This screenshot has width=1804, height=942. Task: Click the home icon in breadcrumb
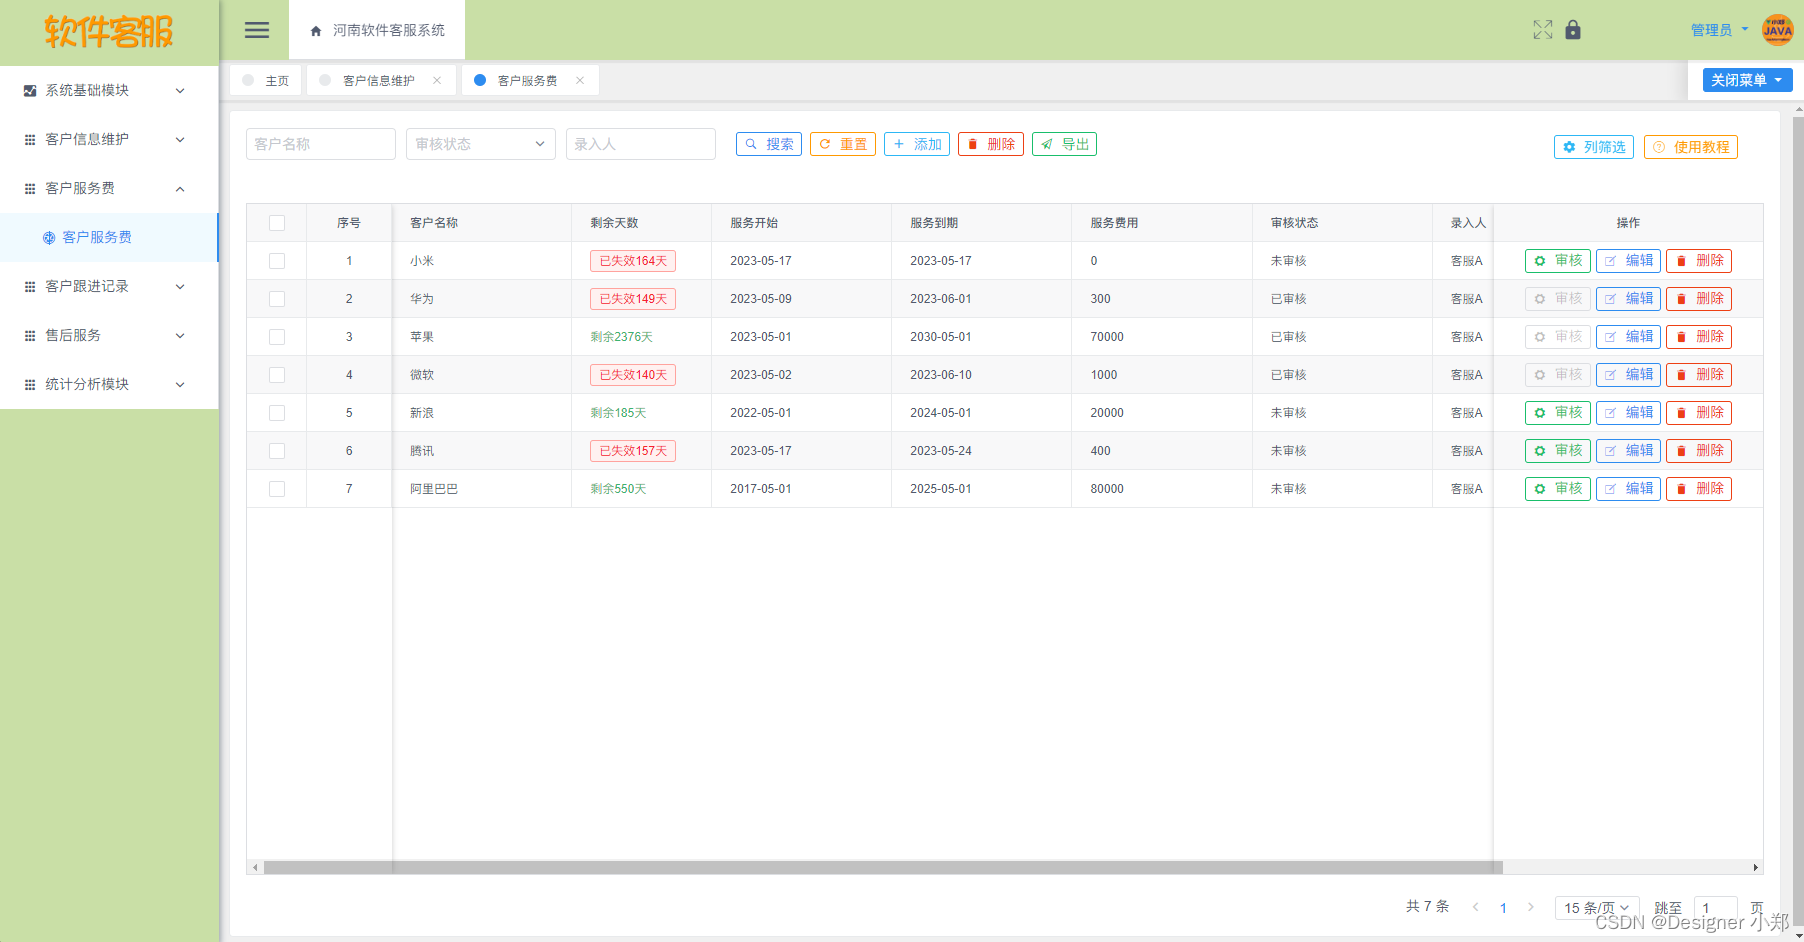(316, 31)
